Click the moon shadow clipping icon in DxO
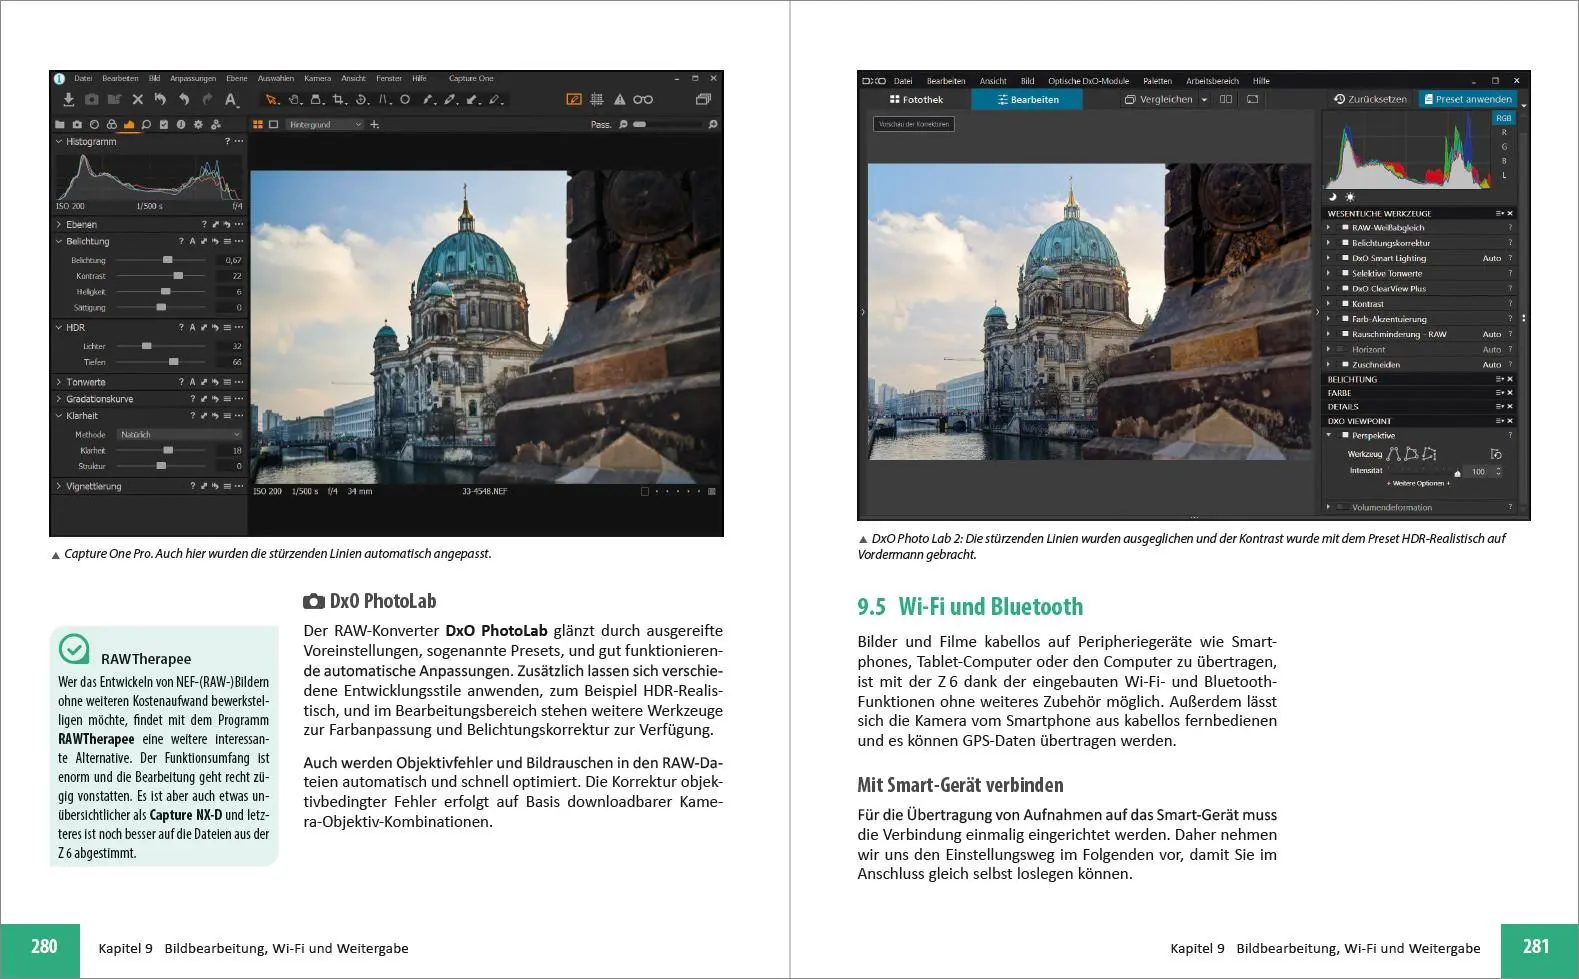1579x979 pixels. click(1333, 197)
